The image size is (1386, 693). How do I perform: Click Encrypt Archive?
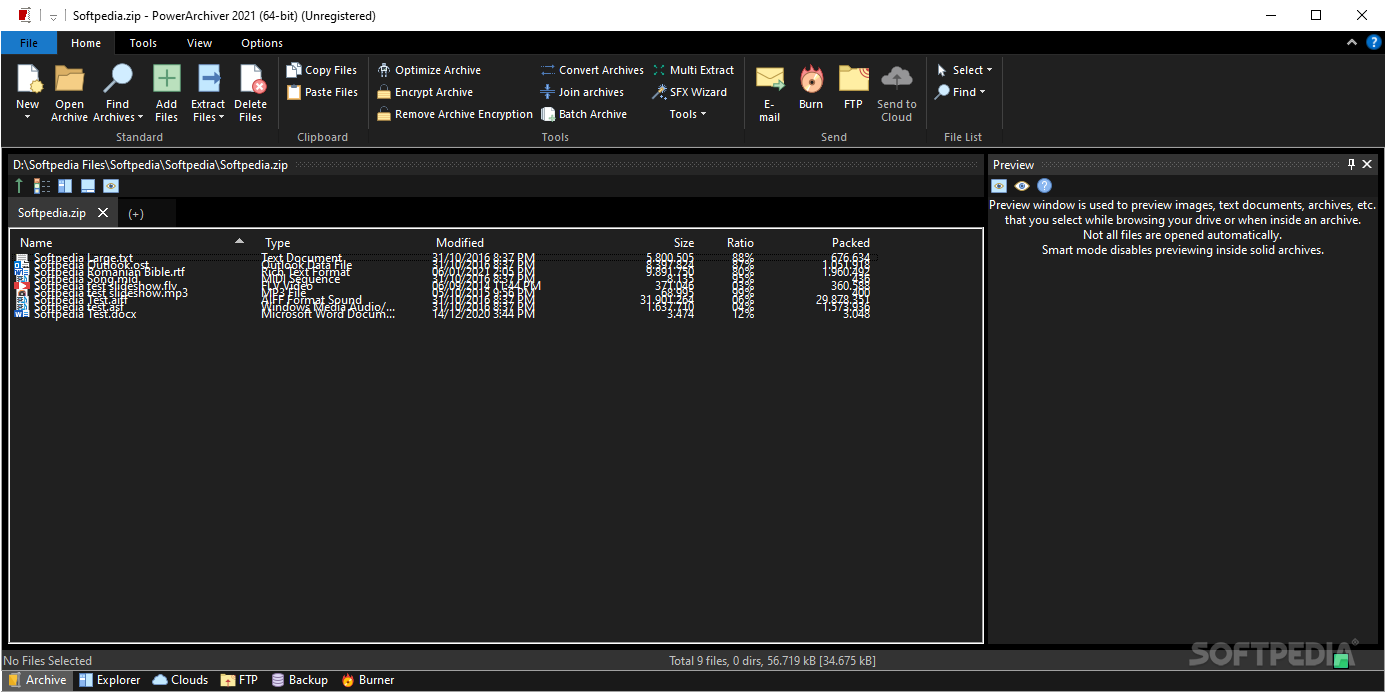coord(425,92)
